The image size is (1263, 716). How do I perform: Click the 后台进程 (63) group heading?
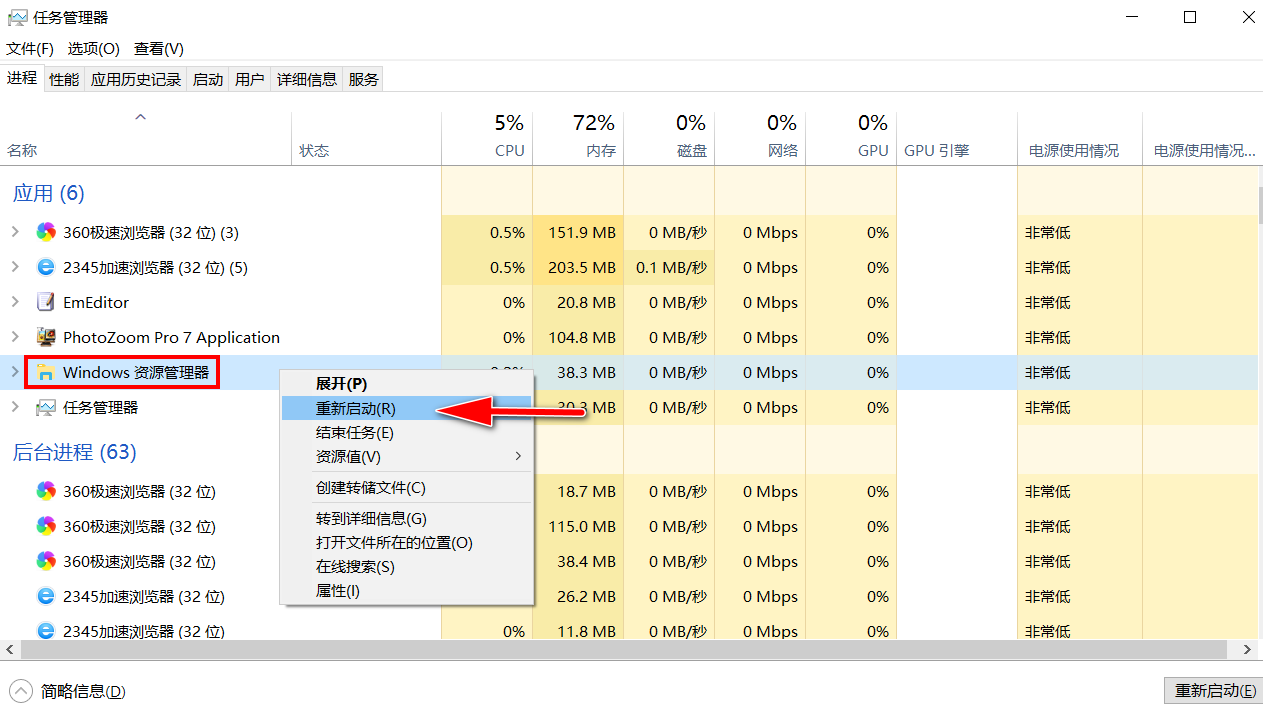pyautogui.click(x=74, y=452)
